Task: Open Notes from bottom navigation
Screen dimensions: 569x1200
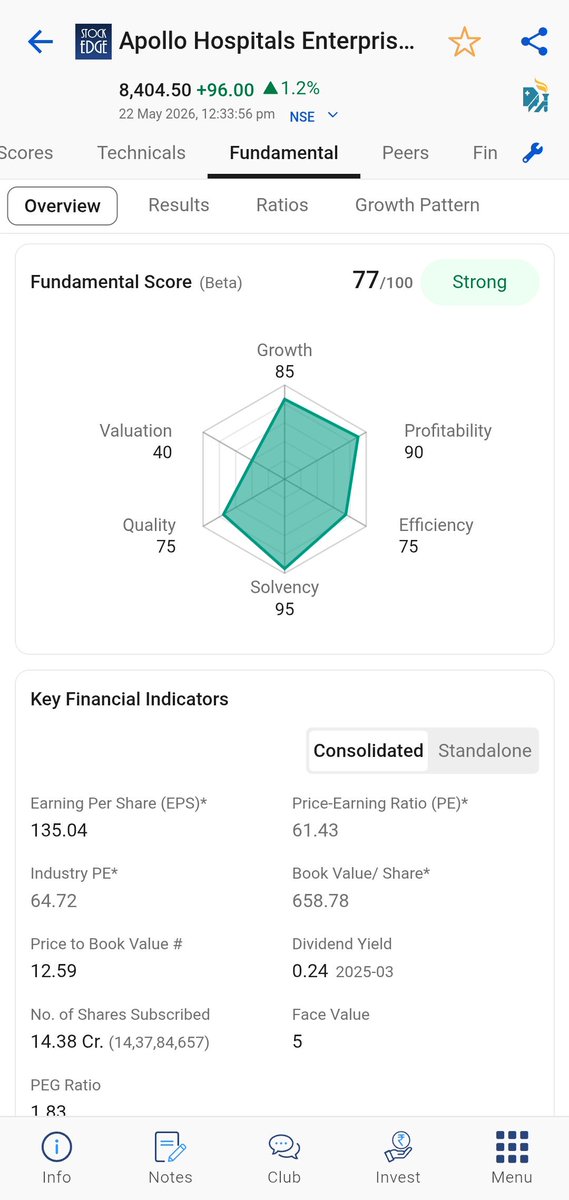Action: click(170, 1158)
